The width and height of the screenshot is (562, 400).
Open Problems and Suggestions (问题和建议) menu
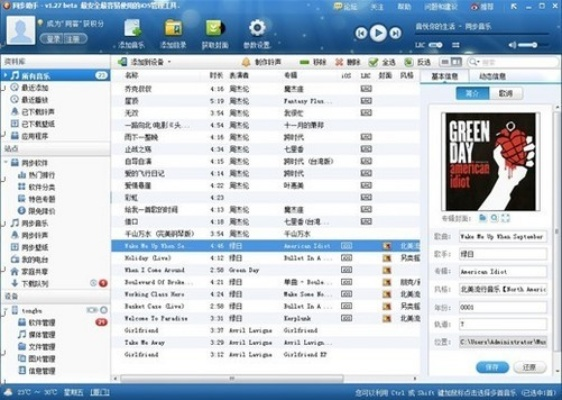[x=441, y=6]
